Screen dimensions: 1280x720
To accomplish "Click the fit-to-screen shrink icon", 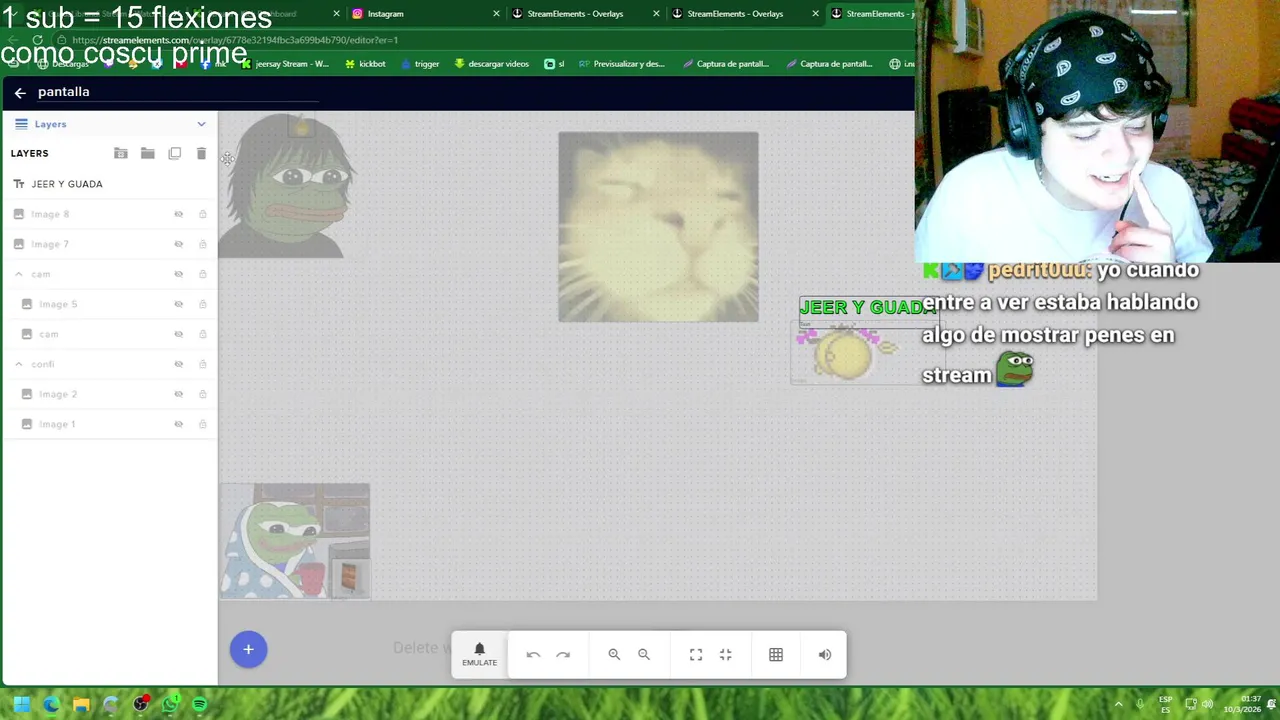I will (x=726, y=655).
